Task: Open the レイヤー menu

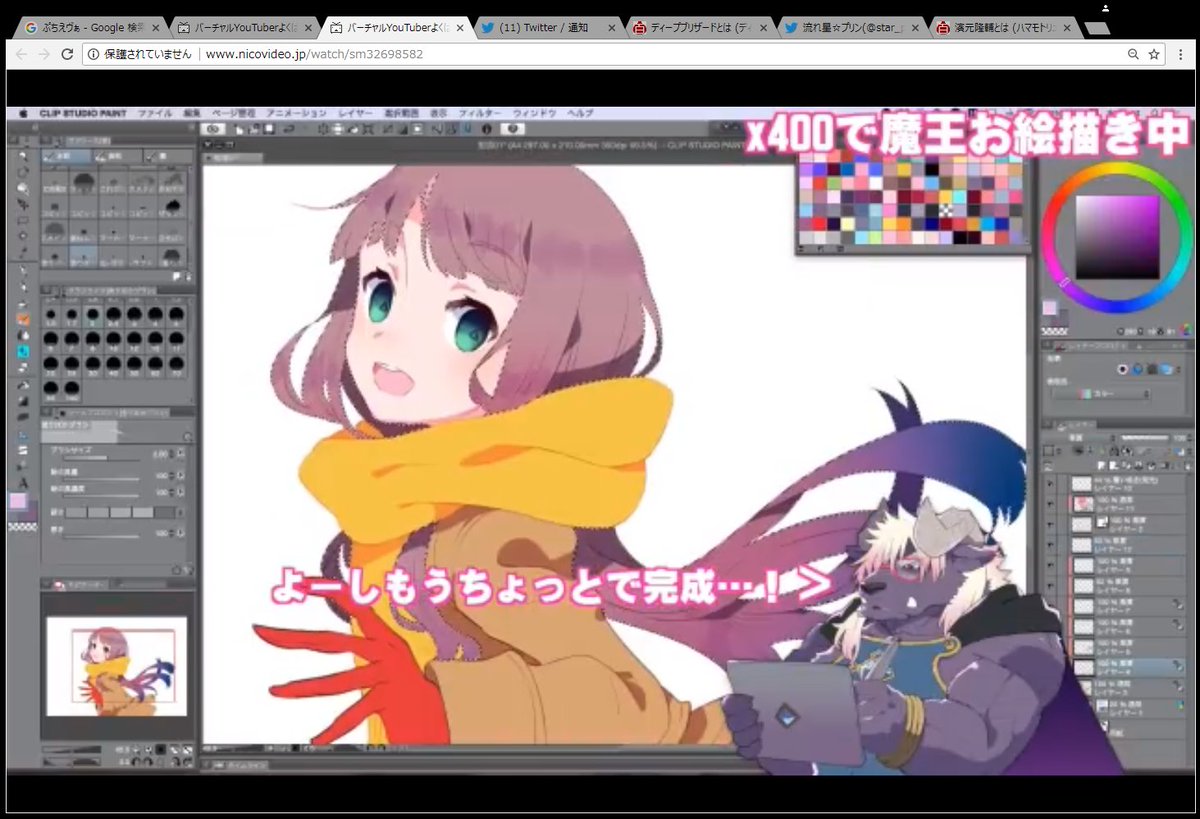Action: [x=355, y=114]
